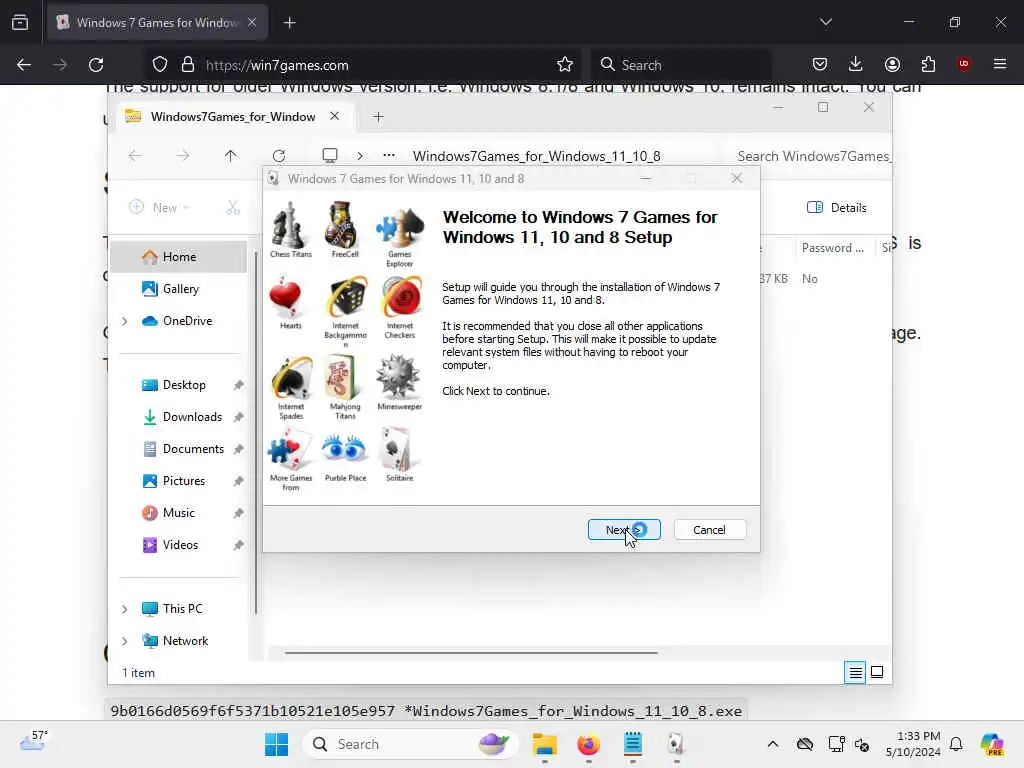The height and width of the screenshot is (768, 1024).
Task: Unpin Downloads from Explorer quick access
Action: pyautogui.click(x=238, y=417)
